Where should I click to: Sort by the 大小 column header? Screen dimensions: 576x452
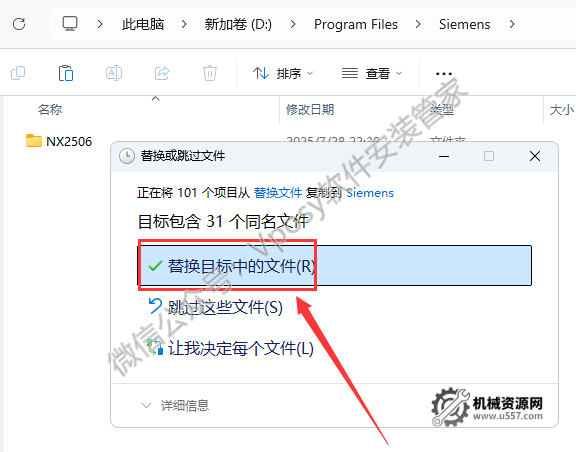click(x=561, y=110)
